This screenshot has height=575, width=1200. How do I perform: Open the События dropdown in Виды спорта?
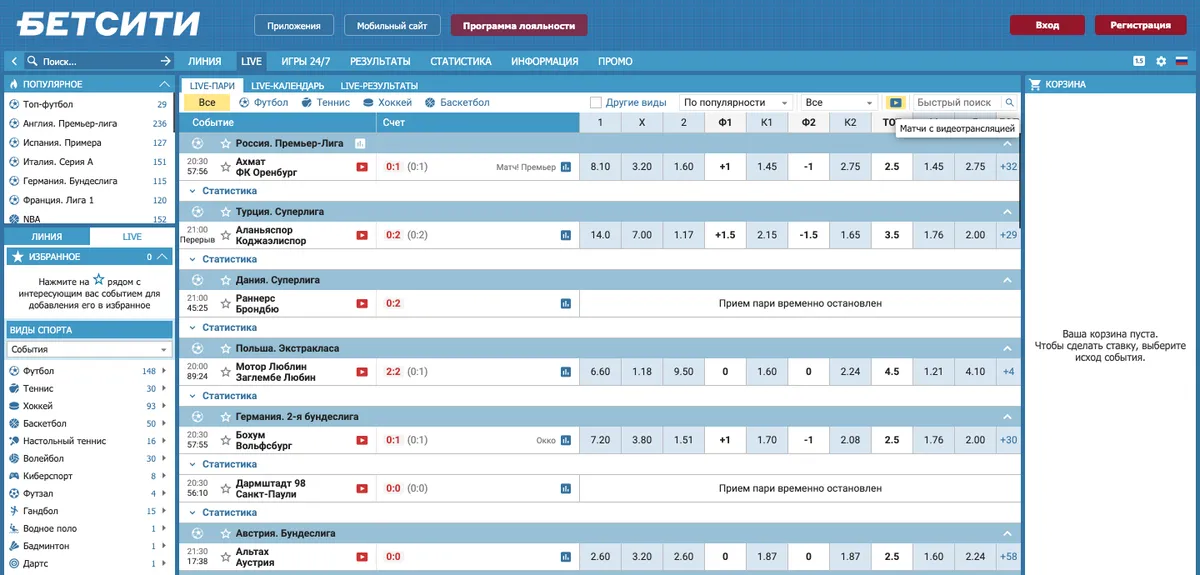(89, 349)
